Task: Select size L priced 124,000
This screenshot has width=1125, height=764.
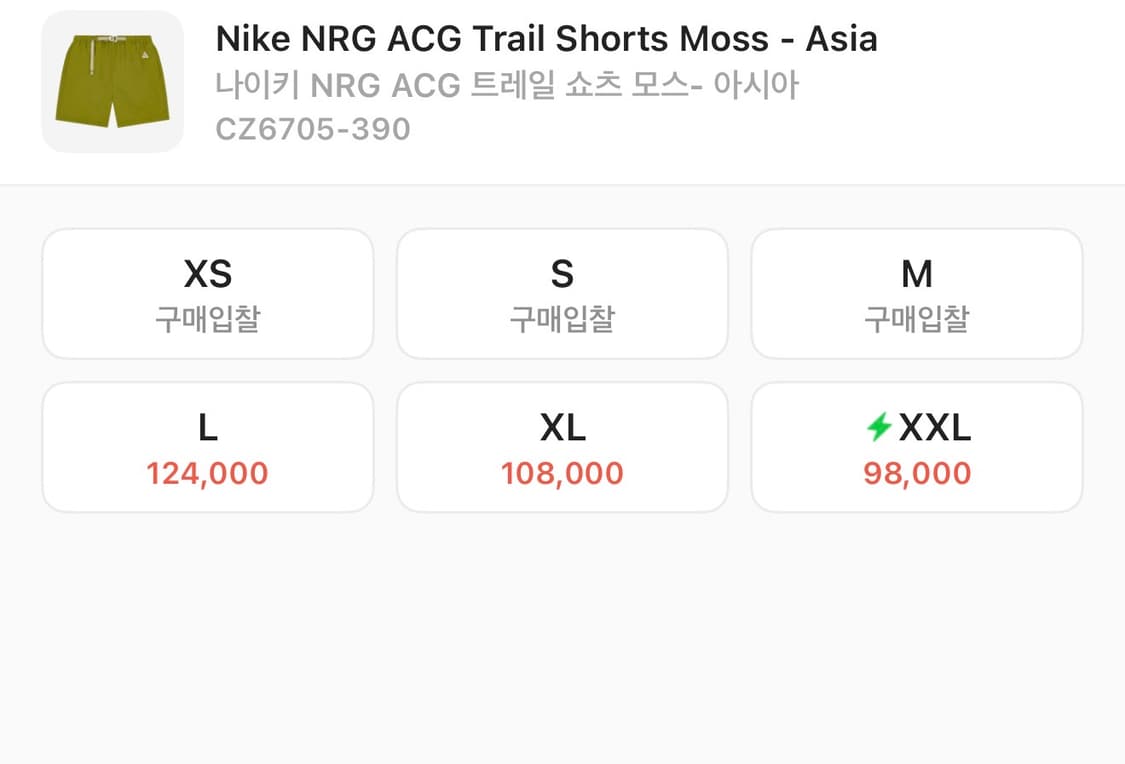Action: [x=207, y=447]
